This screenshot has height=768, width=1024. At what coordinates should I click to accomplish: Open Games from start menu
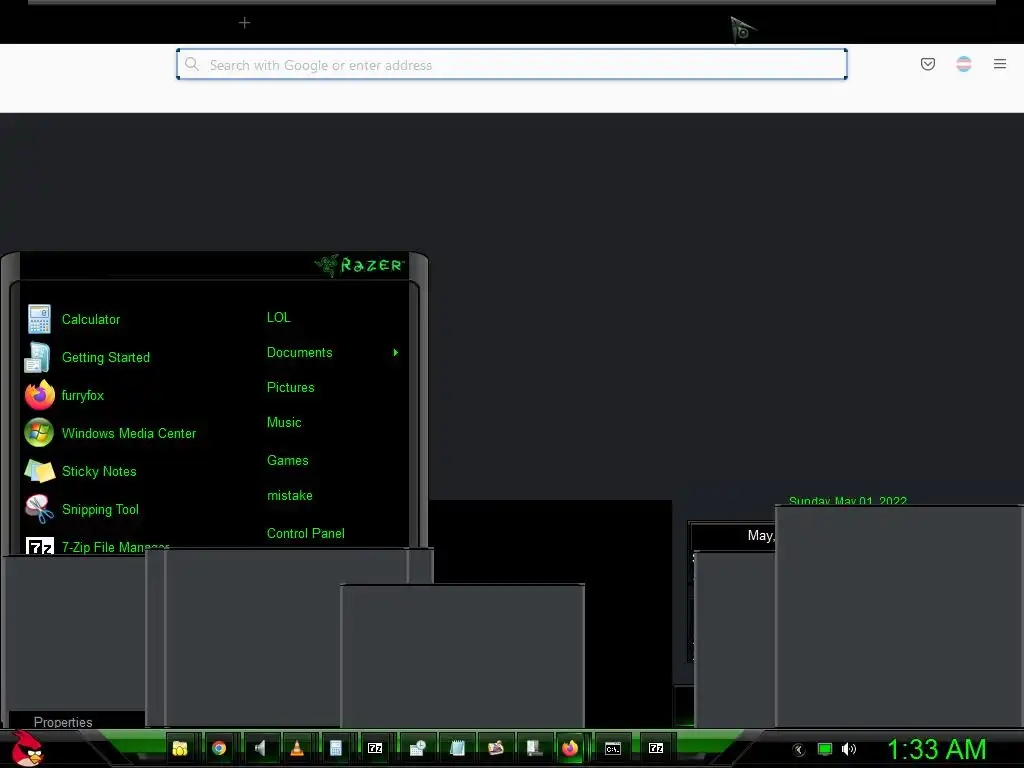click(x=287, y=460)
